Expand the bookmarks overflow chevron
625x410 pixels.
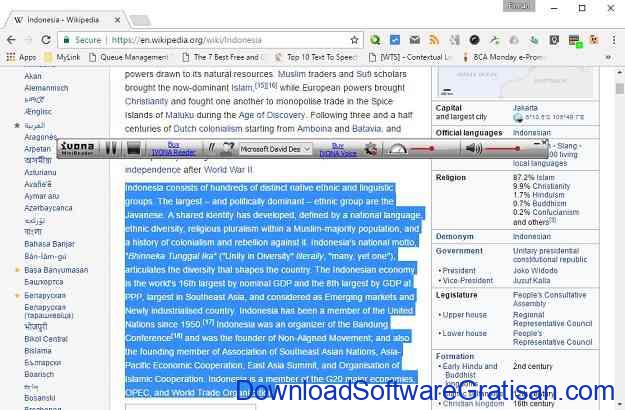(608, 57)
